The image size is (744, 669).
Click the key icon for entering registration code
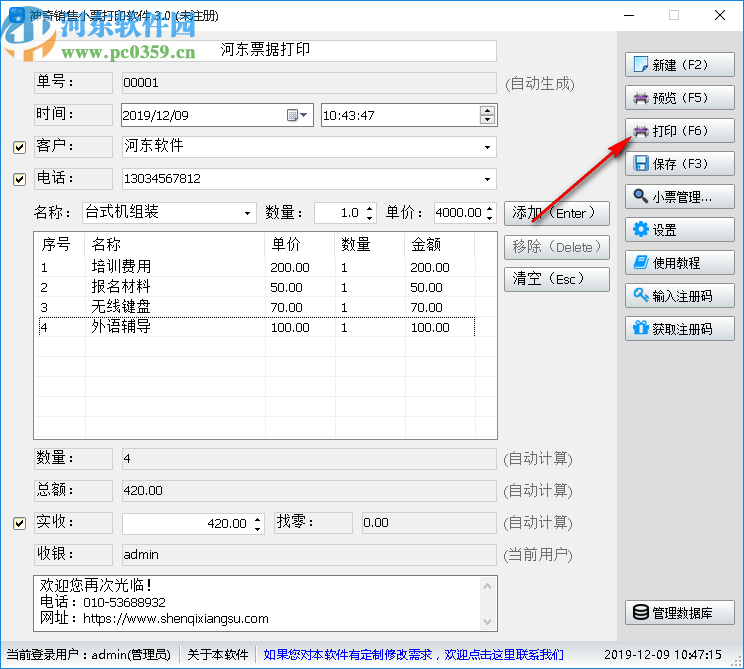coord(641,295)
